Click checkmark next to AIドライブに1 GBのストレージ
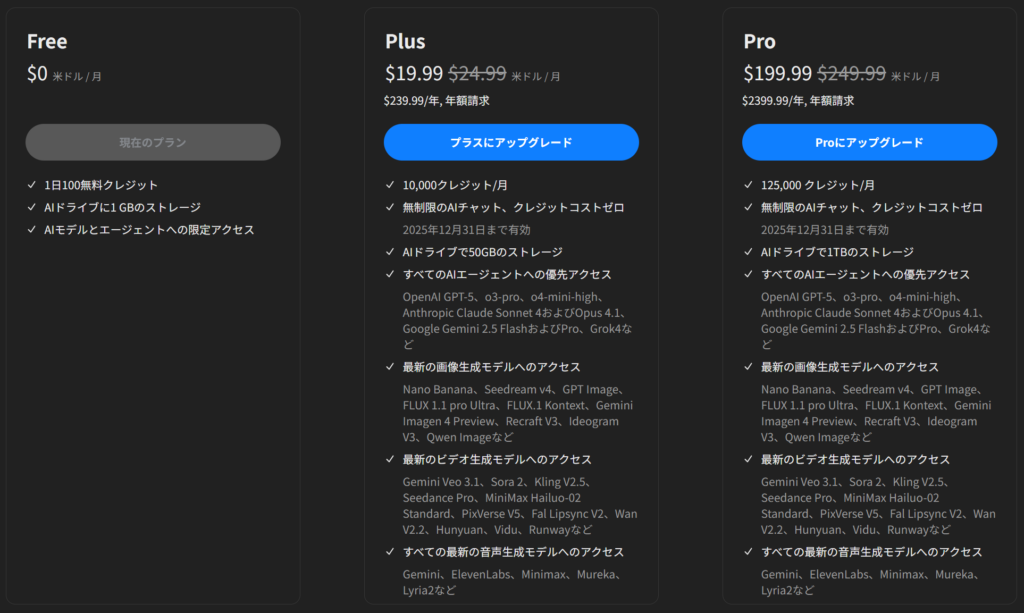This screenshot has width=1024, height=613. tap(33, 208)
